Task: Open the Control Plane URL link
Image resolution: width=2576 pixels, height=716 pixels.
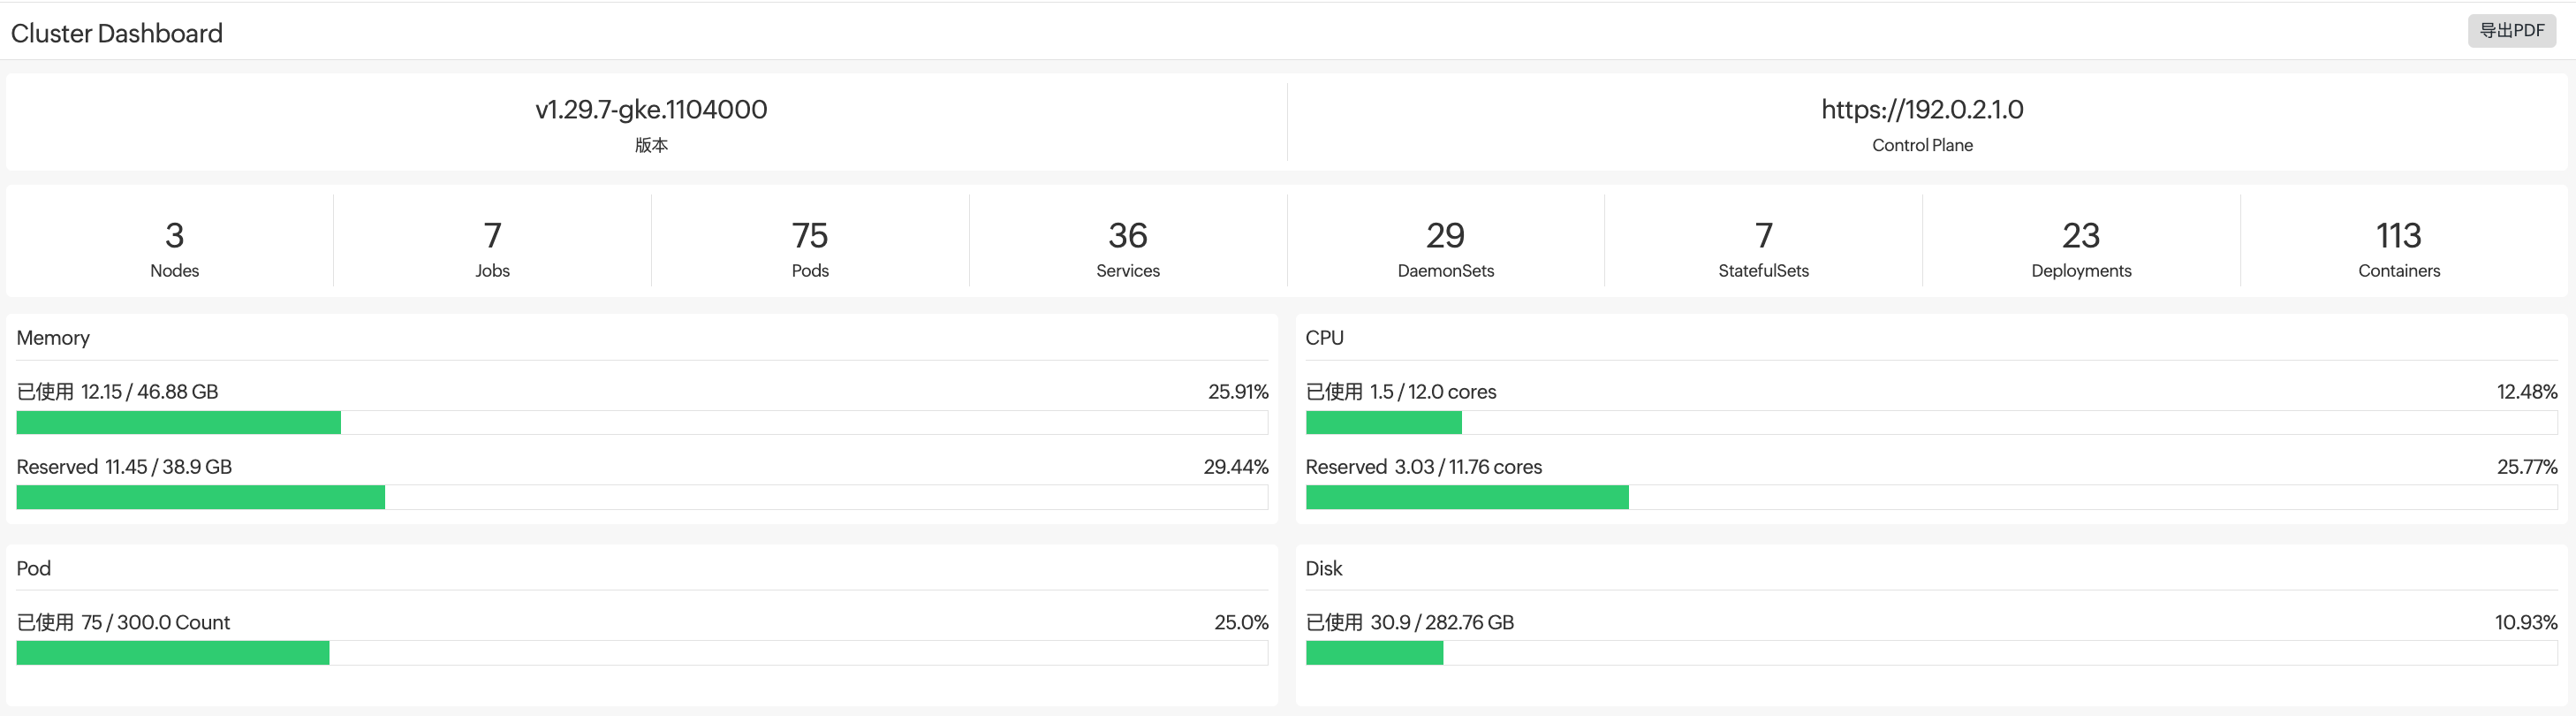Action: coord(1921,110)
